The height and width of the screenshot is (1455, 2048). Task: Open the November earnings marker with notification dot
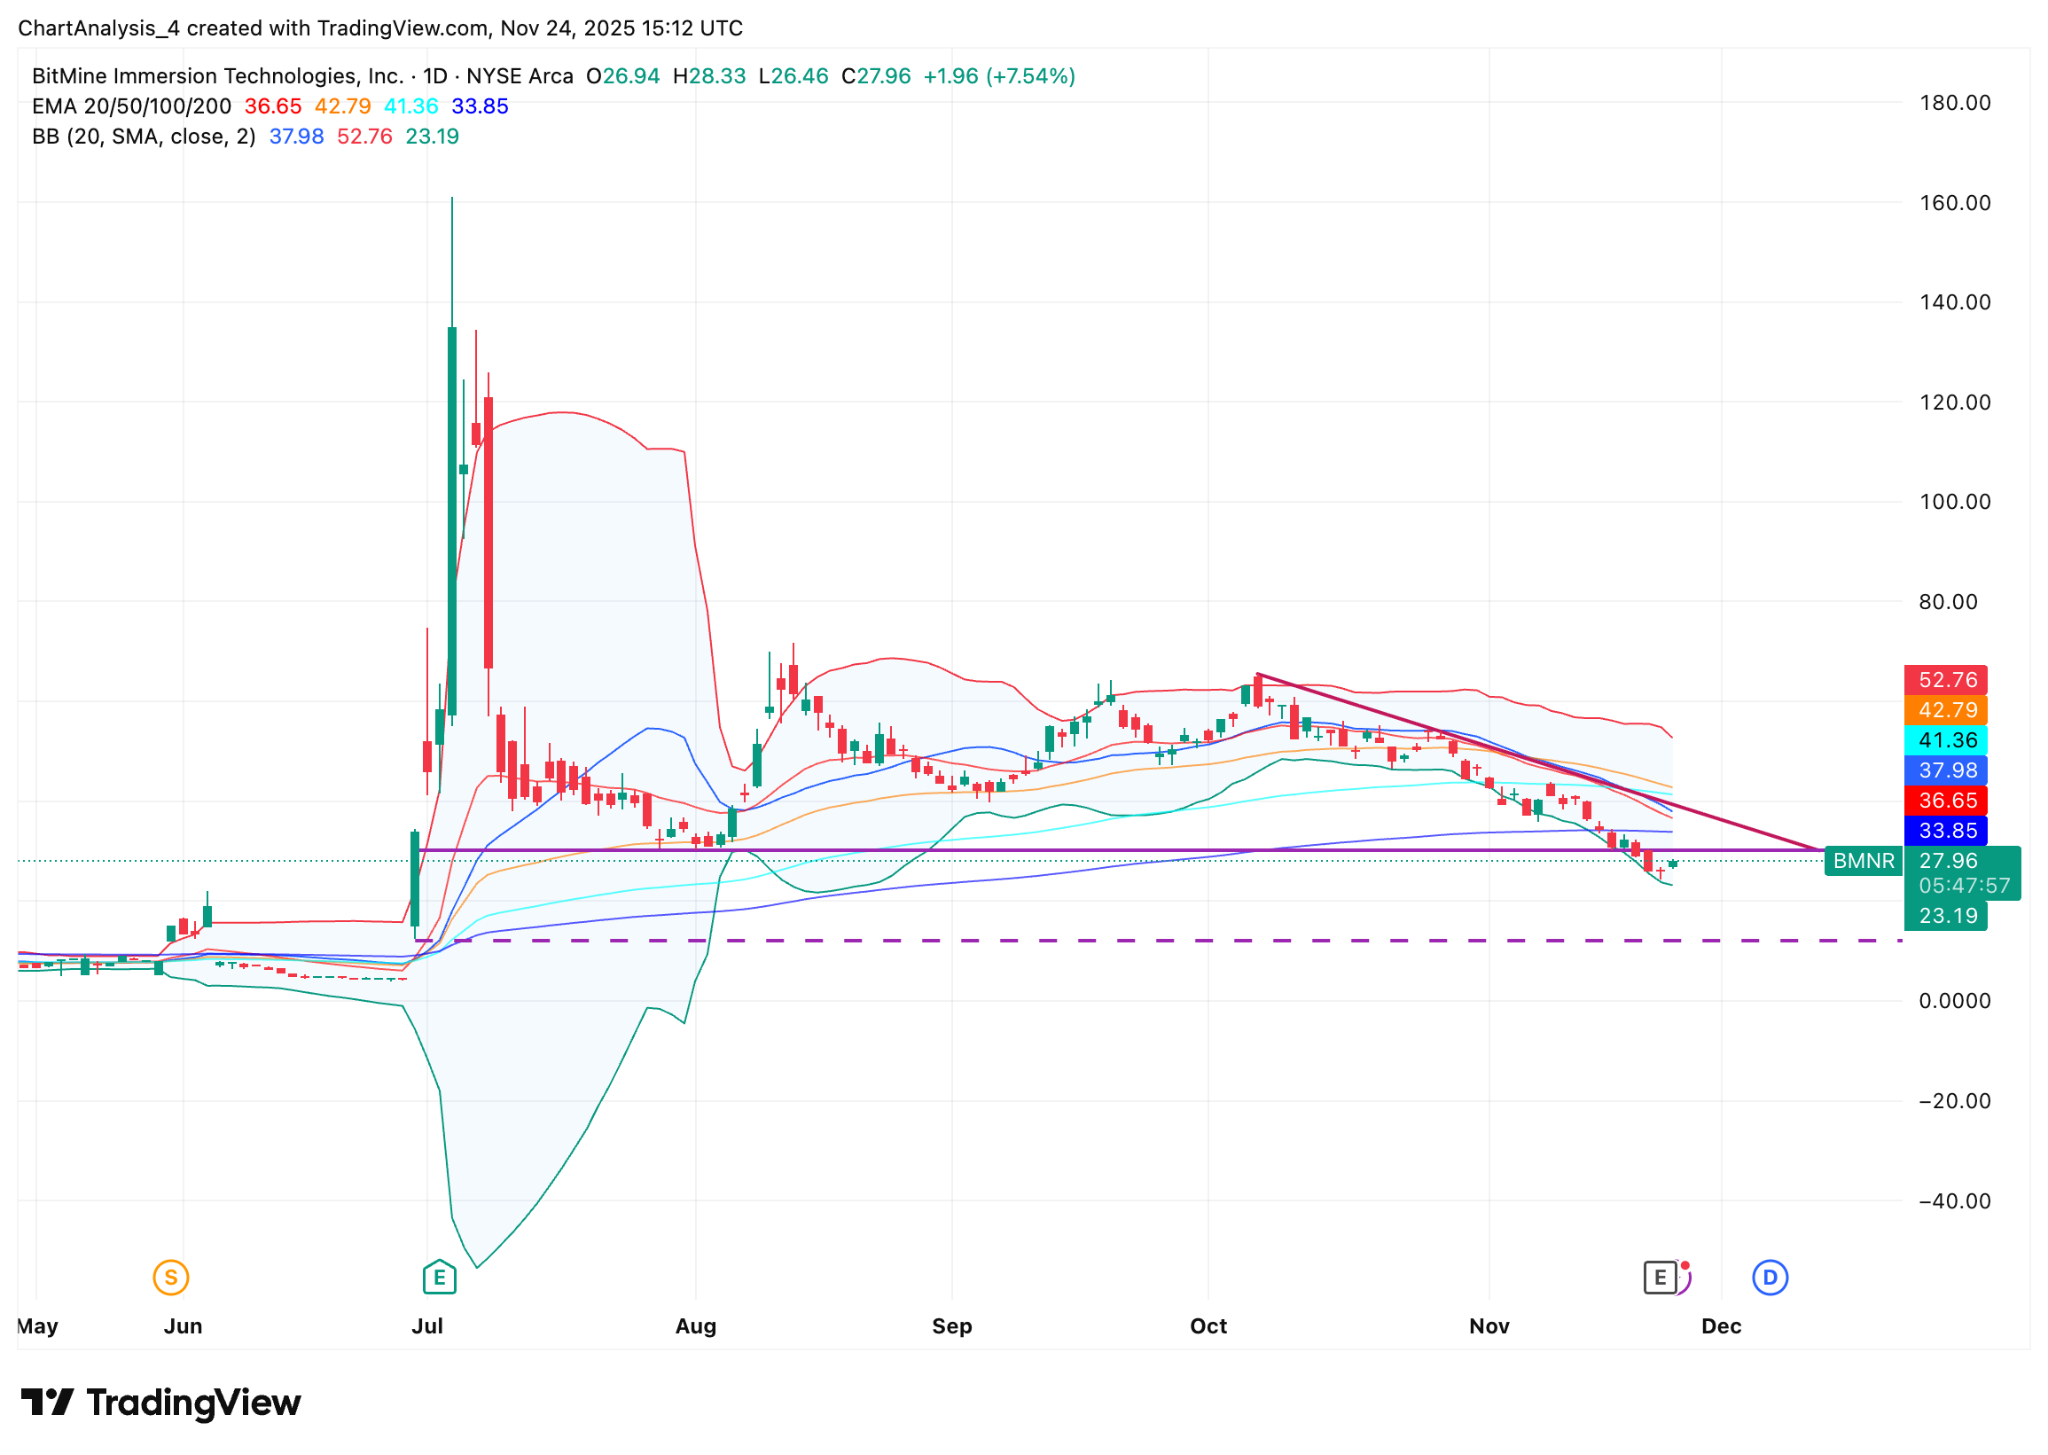click(x=1659, y=1277)
